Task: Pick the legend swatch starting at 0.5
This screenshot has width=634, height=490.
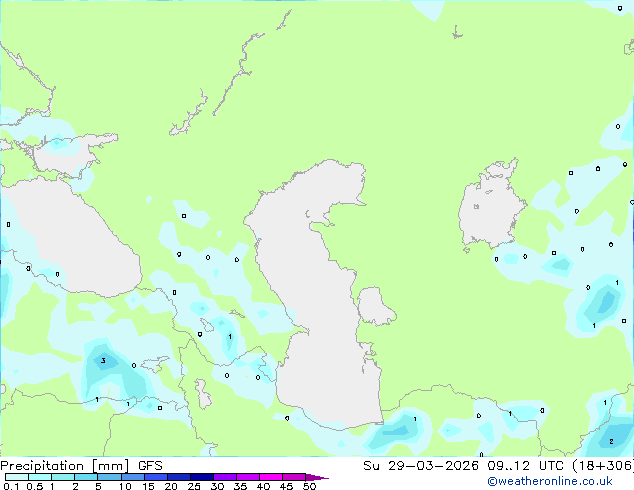Action: click(40, 477)
